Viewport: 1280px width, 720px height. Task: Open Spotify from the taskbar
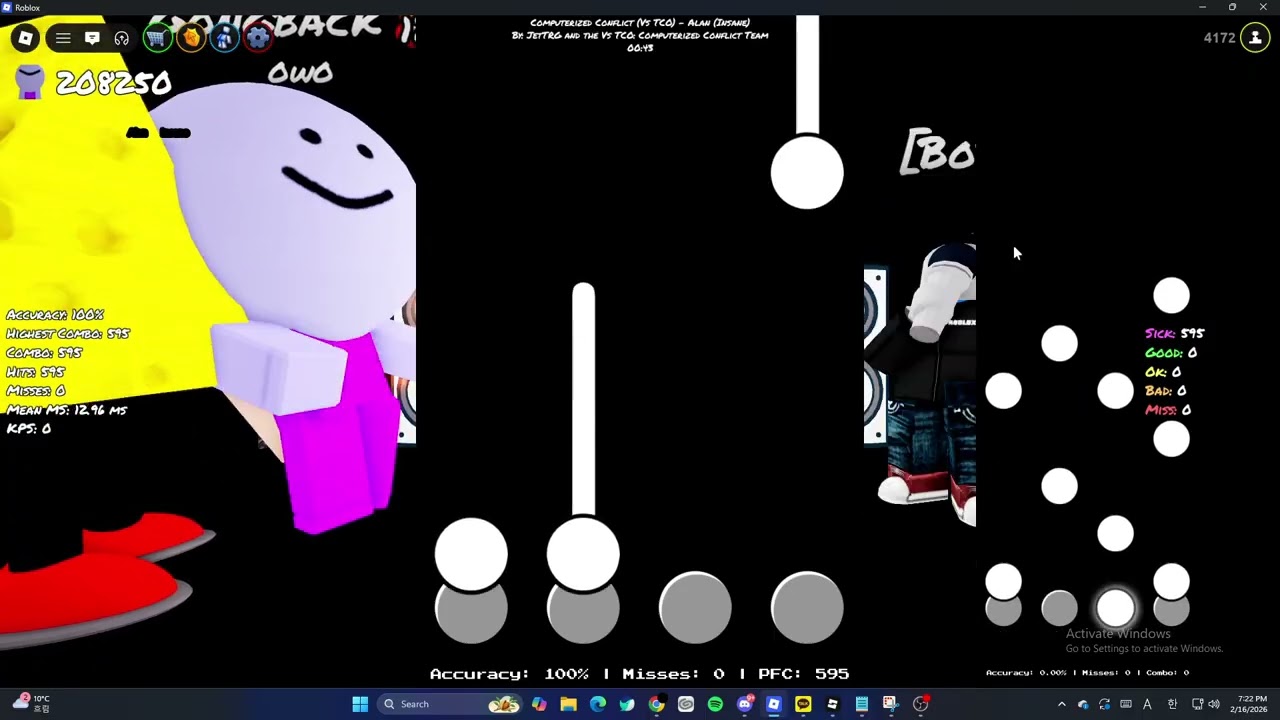pyautogui.click(x=715, y=704)
